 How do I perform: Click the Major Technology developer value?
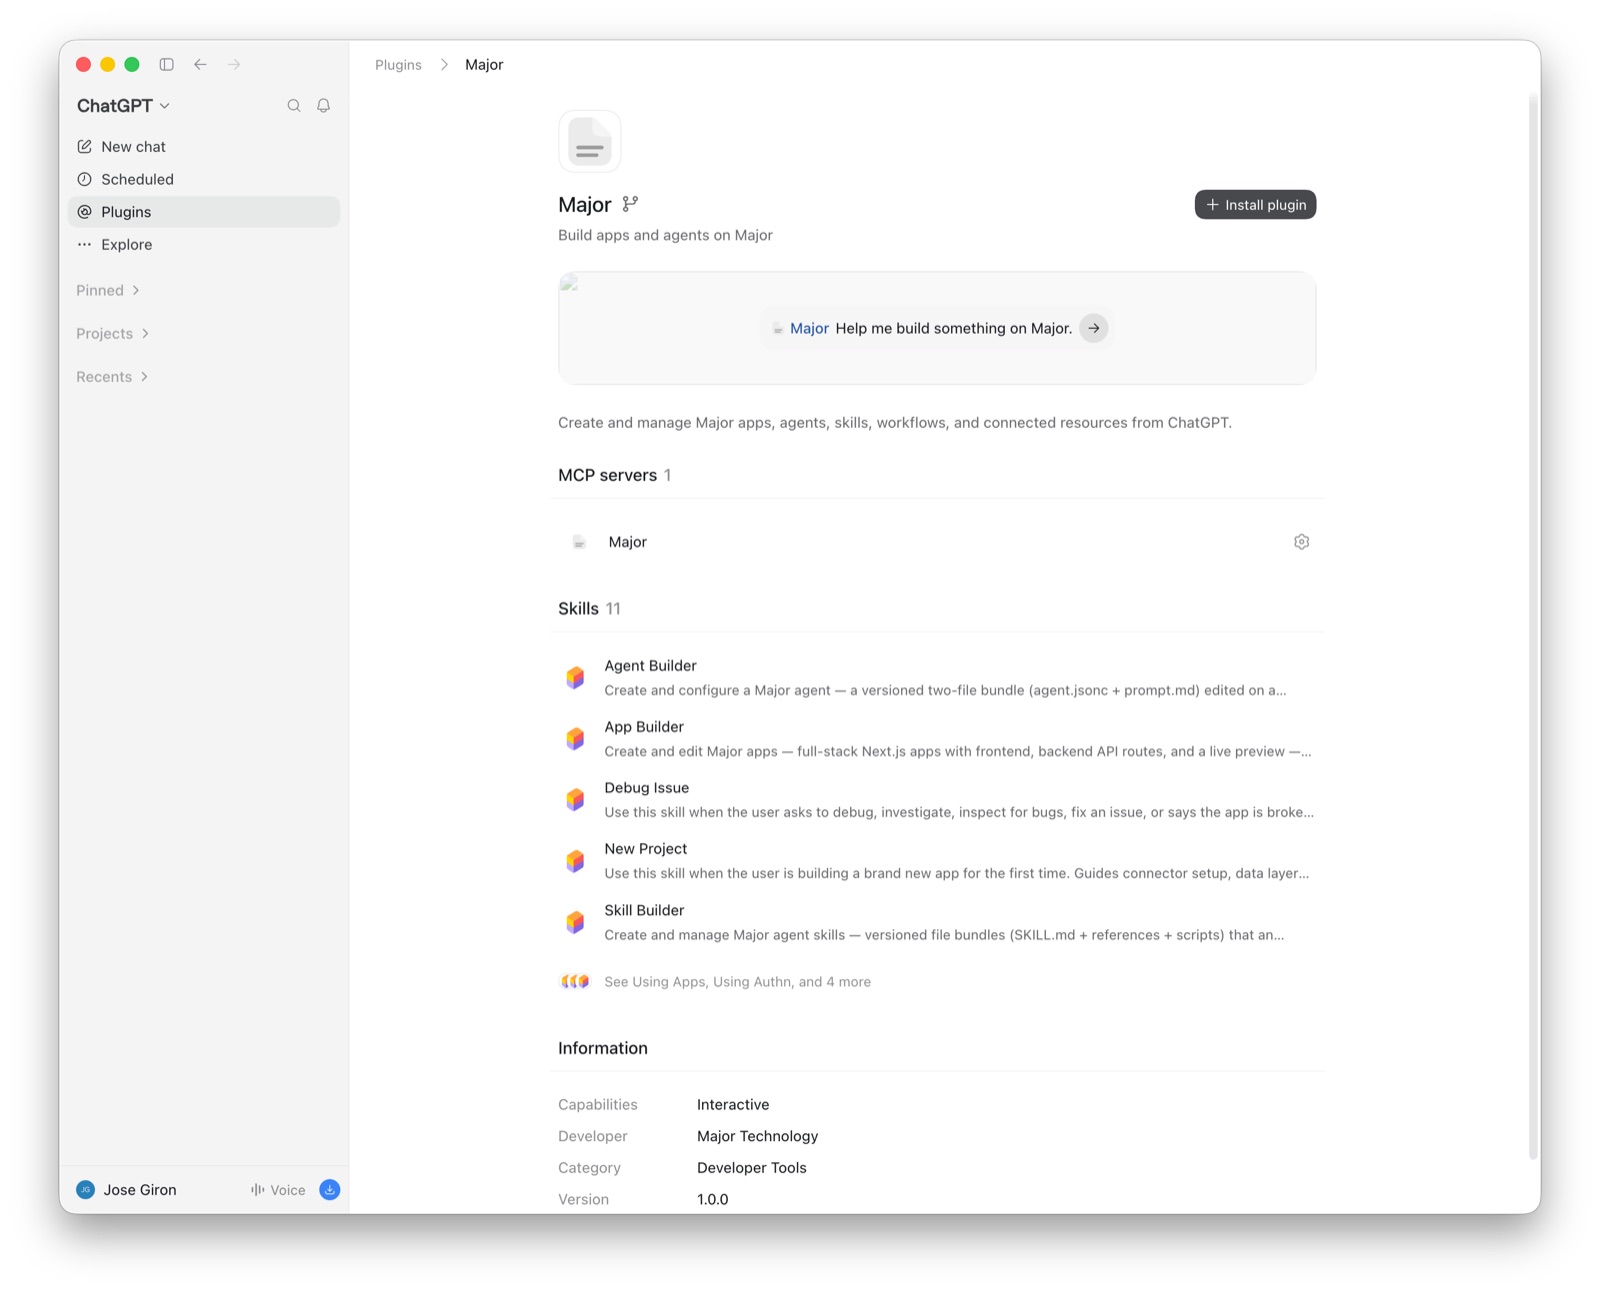click(757, 1136)
